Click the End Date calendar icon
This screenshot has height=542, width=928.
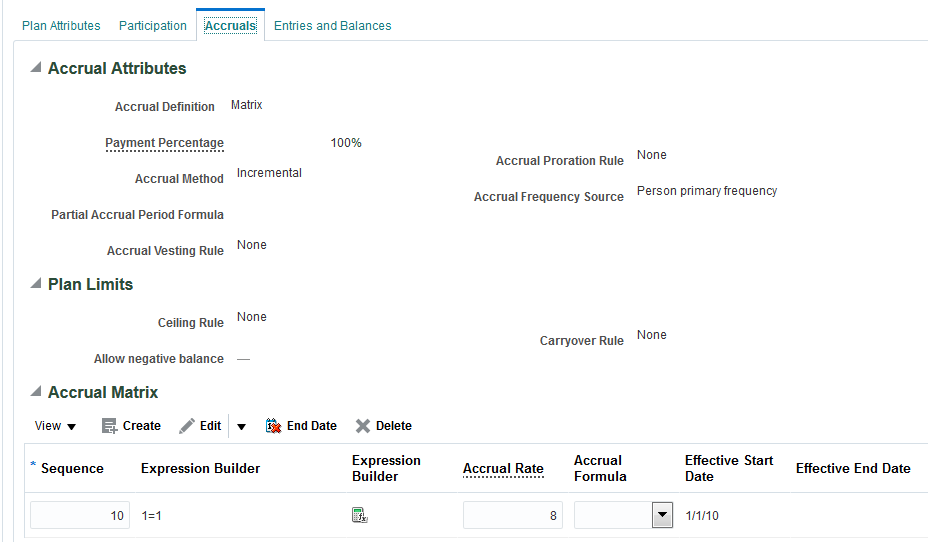pos(273,426)
